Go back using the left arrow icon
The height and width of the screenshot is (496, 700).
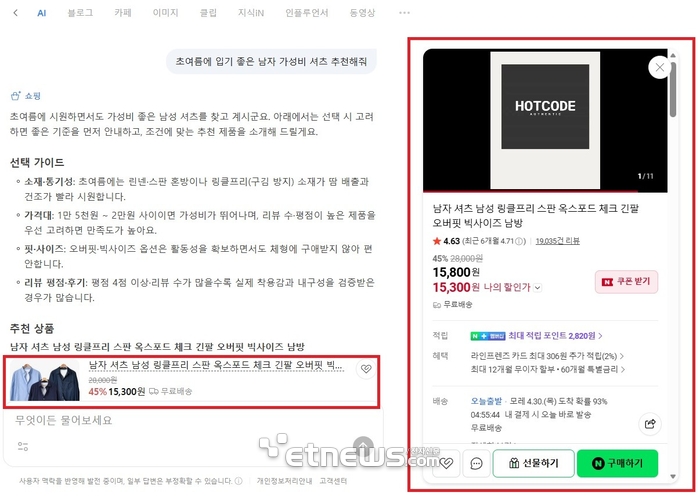pos(16,13)
